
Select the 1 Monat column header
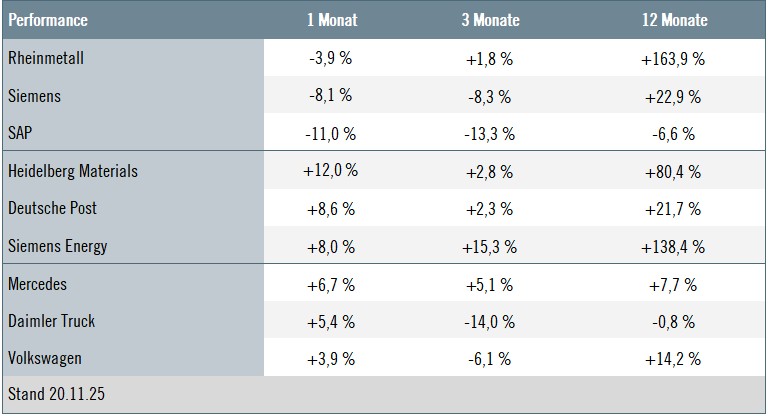(330, 20)
